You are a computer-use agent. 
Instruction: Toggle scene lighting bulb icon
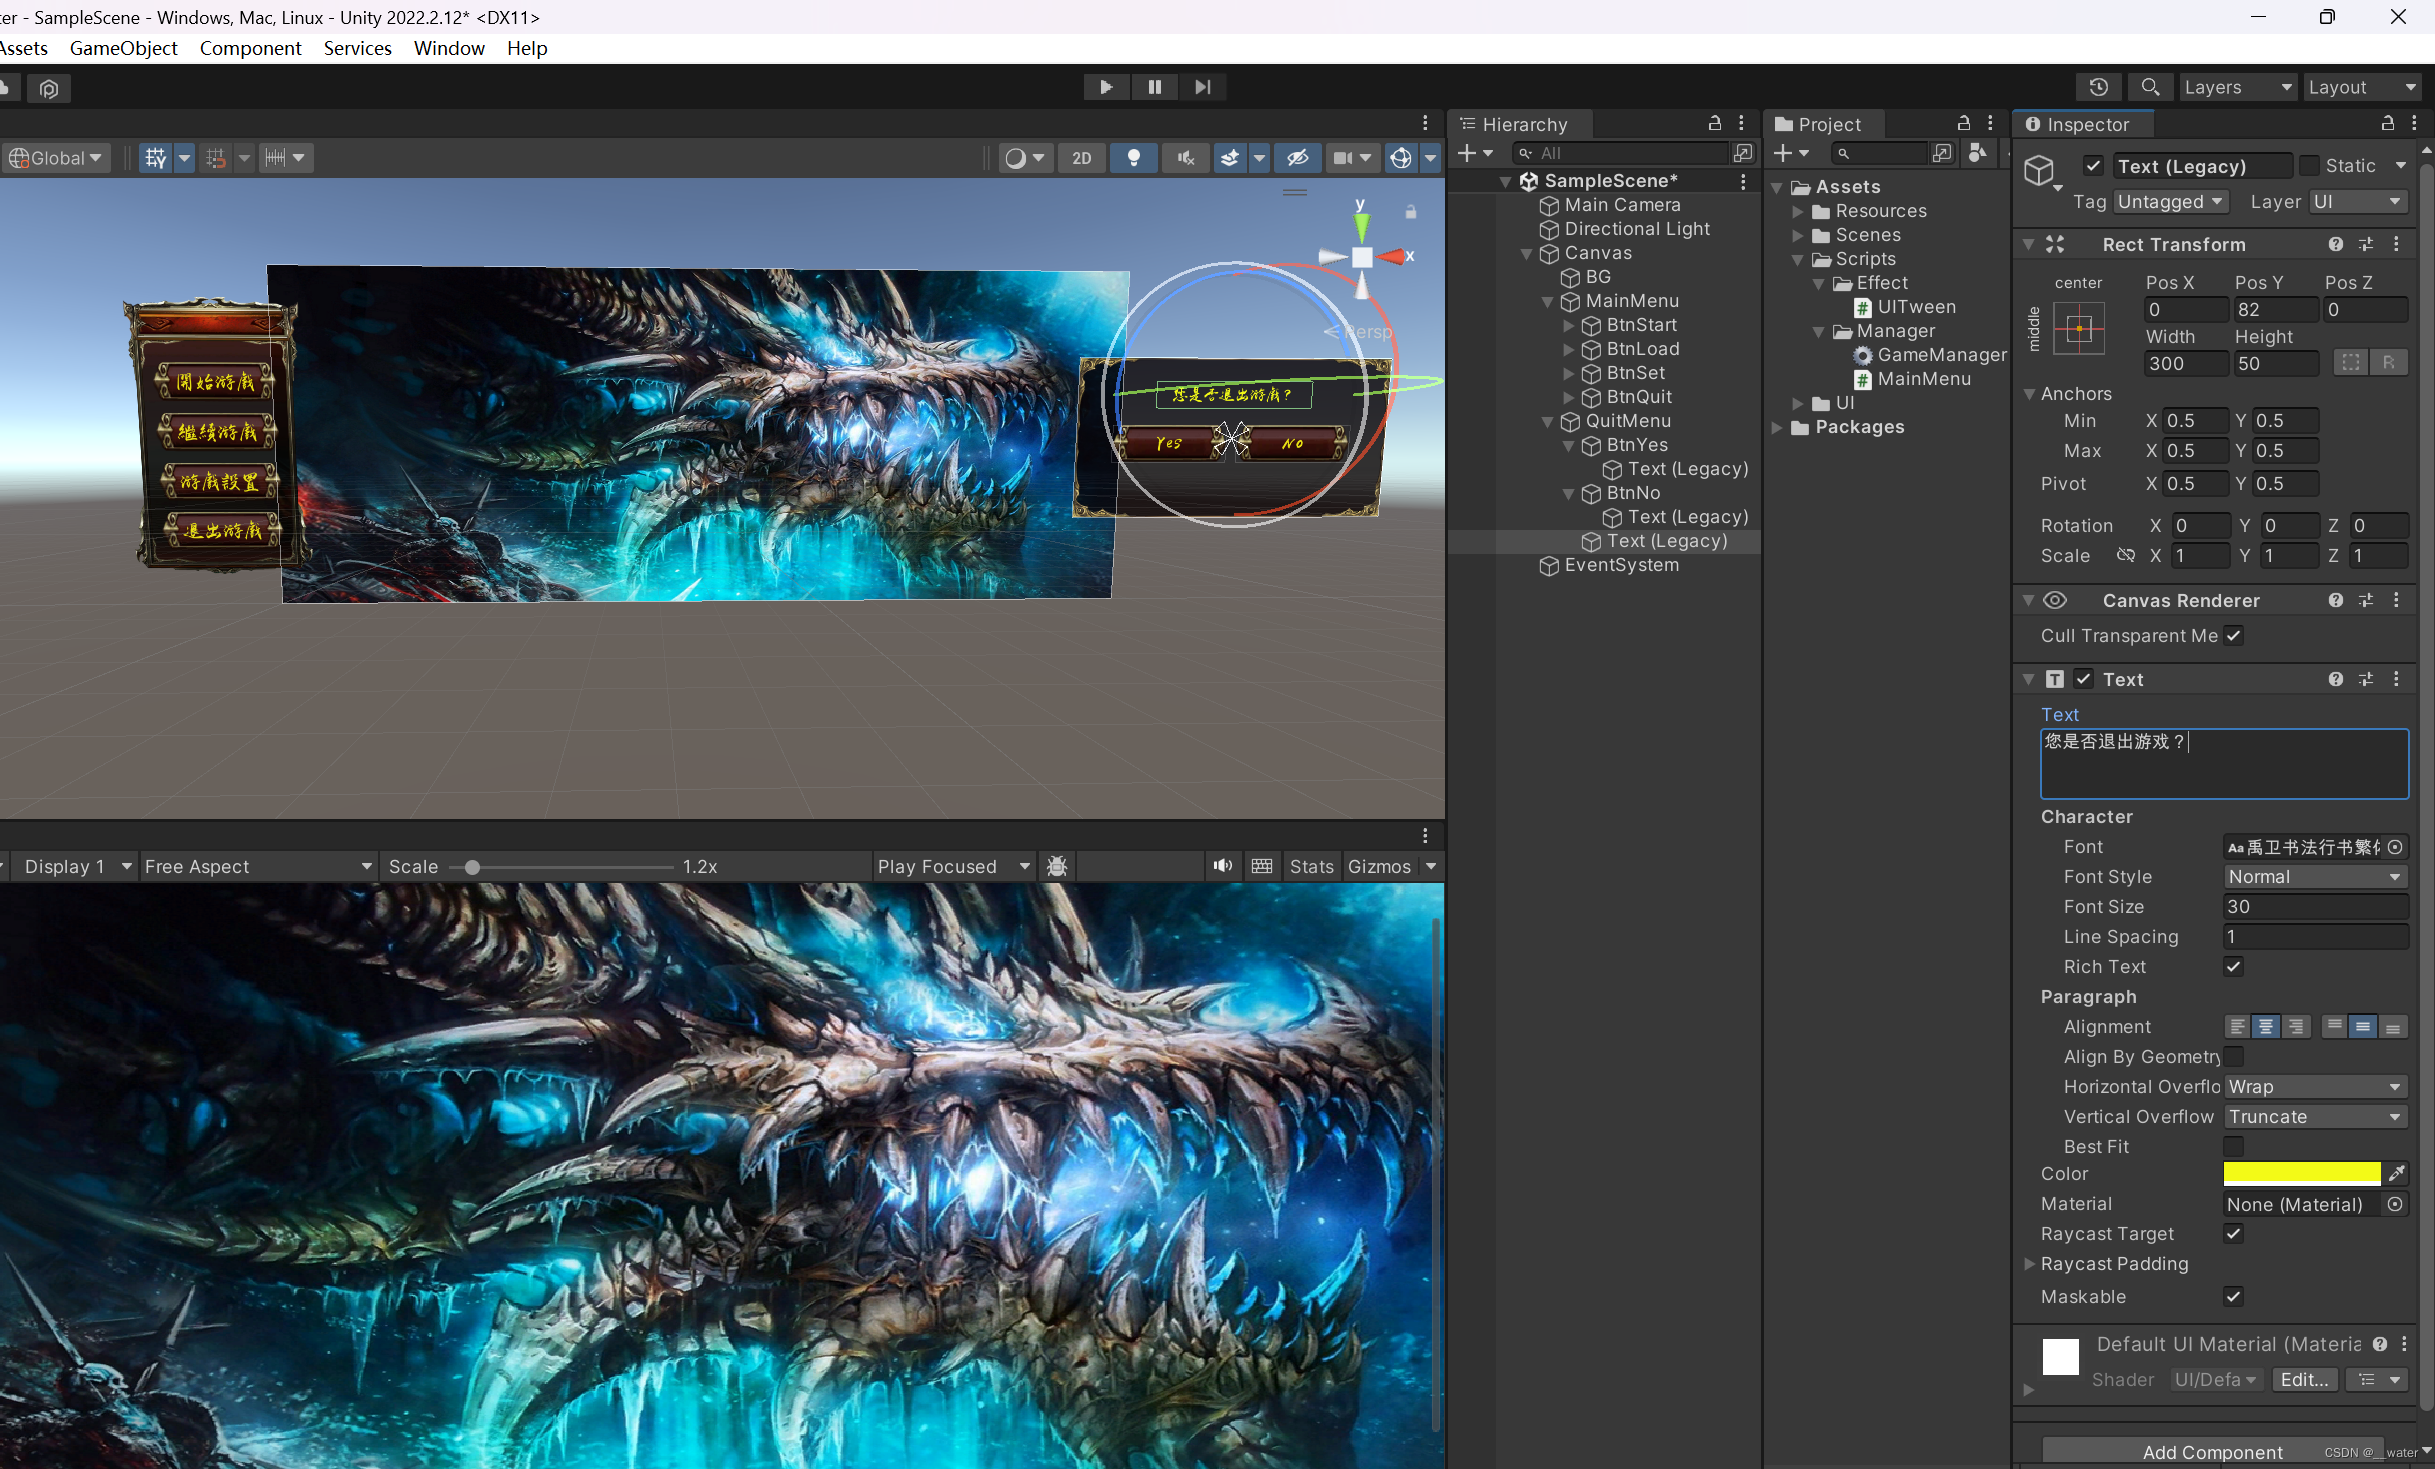(x=1133, y=158)
